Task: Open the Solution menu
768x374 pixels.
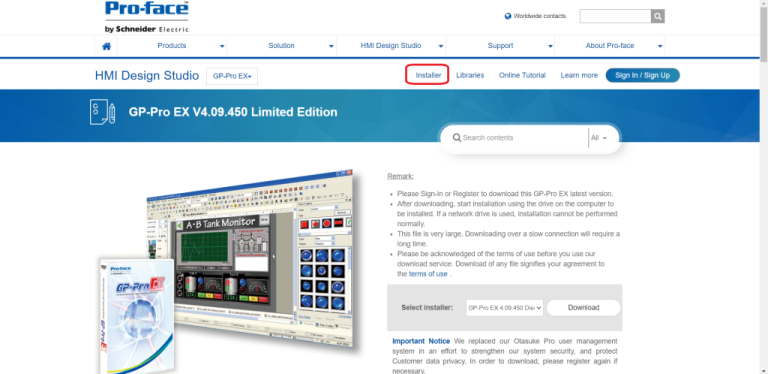Action: (x=281, y=46)
